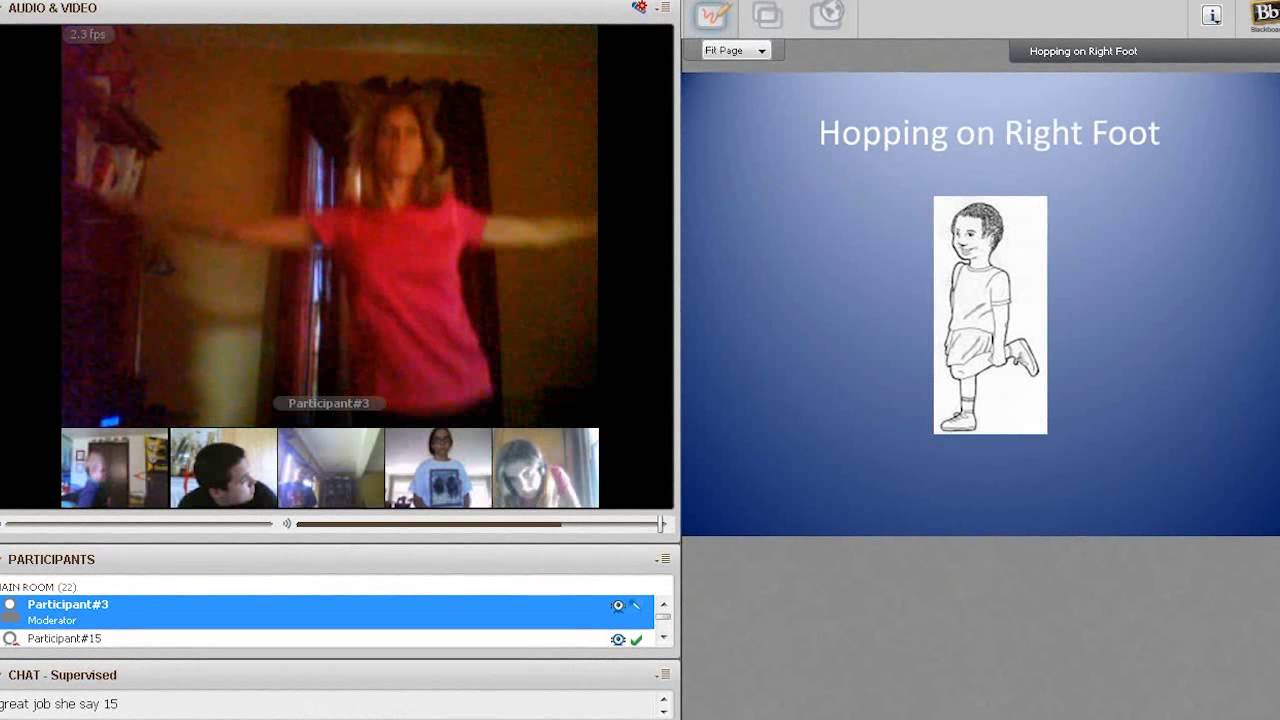Click the Moderator label under Participant#3

pyautogui.click(x=52, y=620)
